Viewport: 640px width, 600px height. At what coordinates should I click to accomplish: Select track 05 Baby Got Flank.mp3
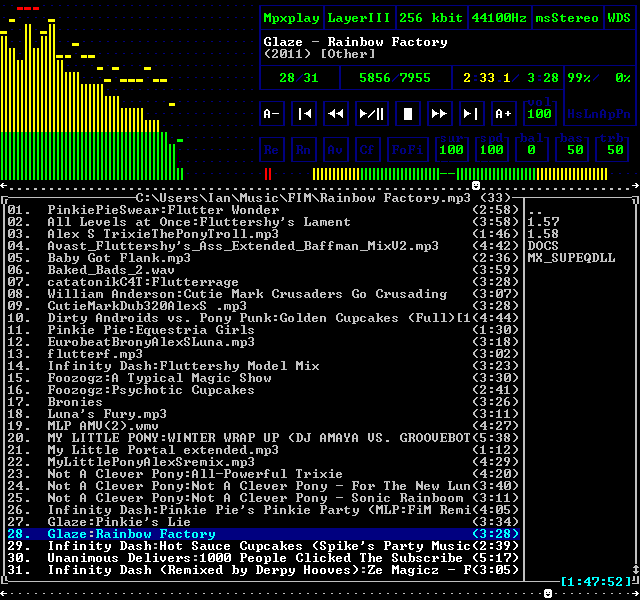263,258
